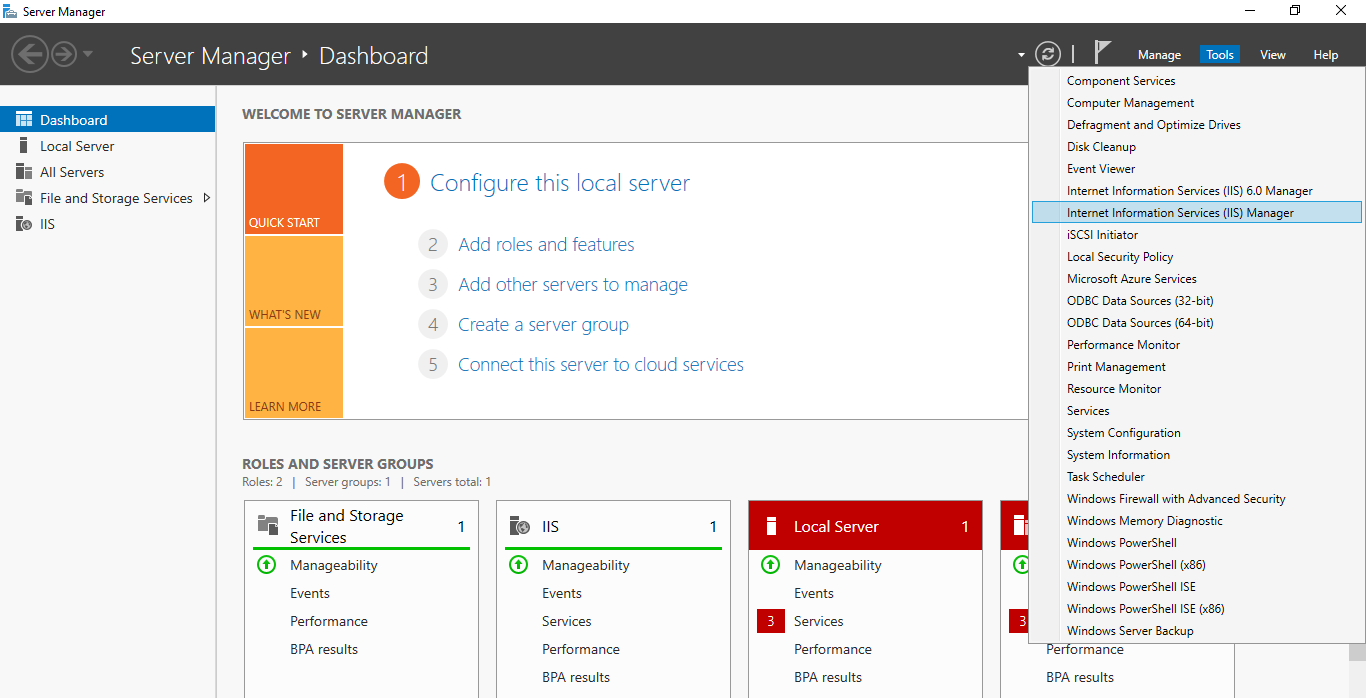
Task: Open dropdown arrow left of refresh icon
Action: (x=1021, y=55)
